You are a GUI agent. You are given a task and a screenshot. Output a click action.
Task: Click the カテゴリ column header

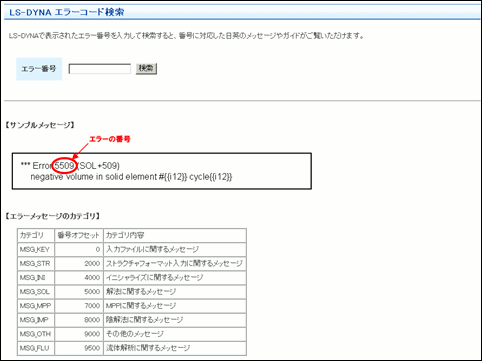pyautogui.click(x=36, y=235)
